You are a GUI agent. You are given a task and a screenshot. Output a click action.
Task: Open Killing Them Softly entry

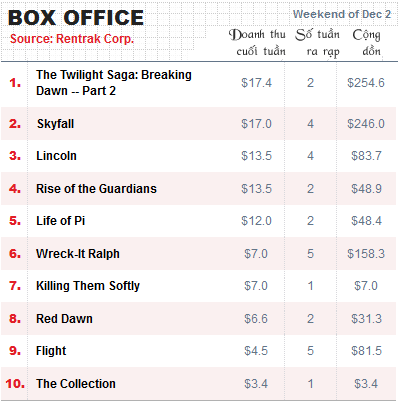[x=88, y=286]
